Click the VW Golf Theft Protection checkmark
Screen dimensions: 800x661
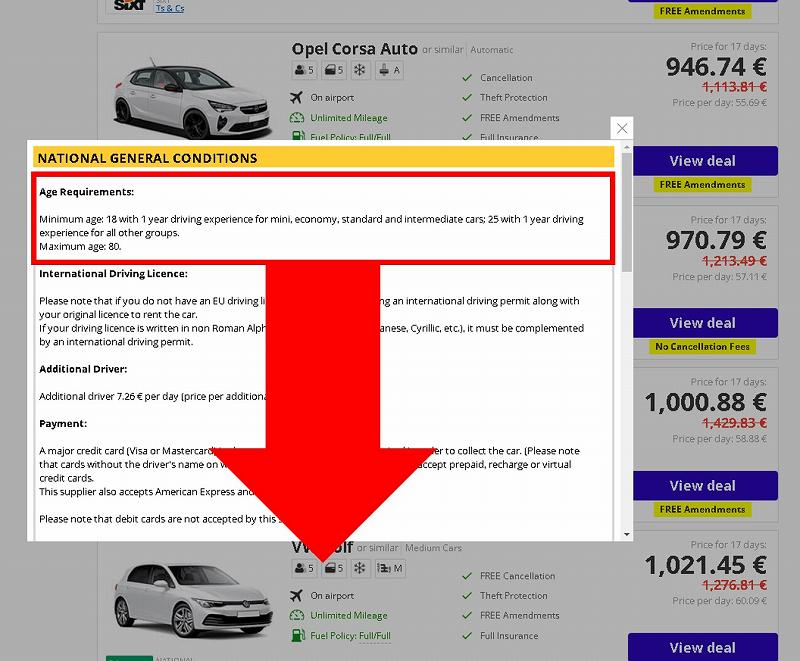click(467, 596)
